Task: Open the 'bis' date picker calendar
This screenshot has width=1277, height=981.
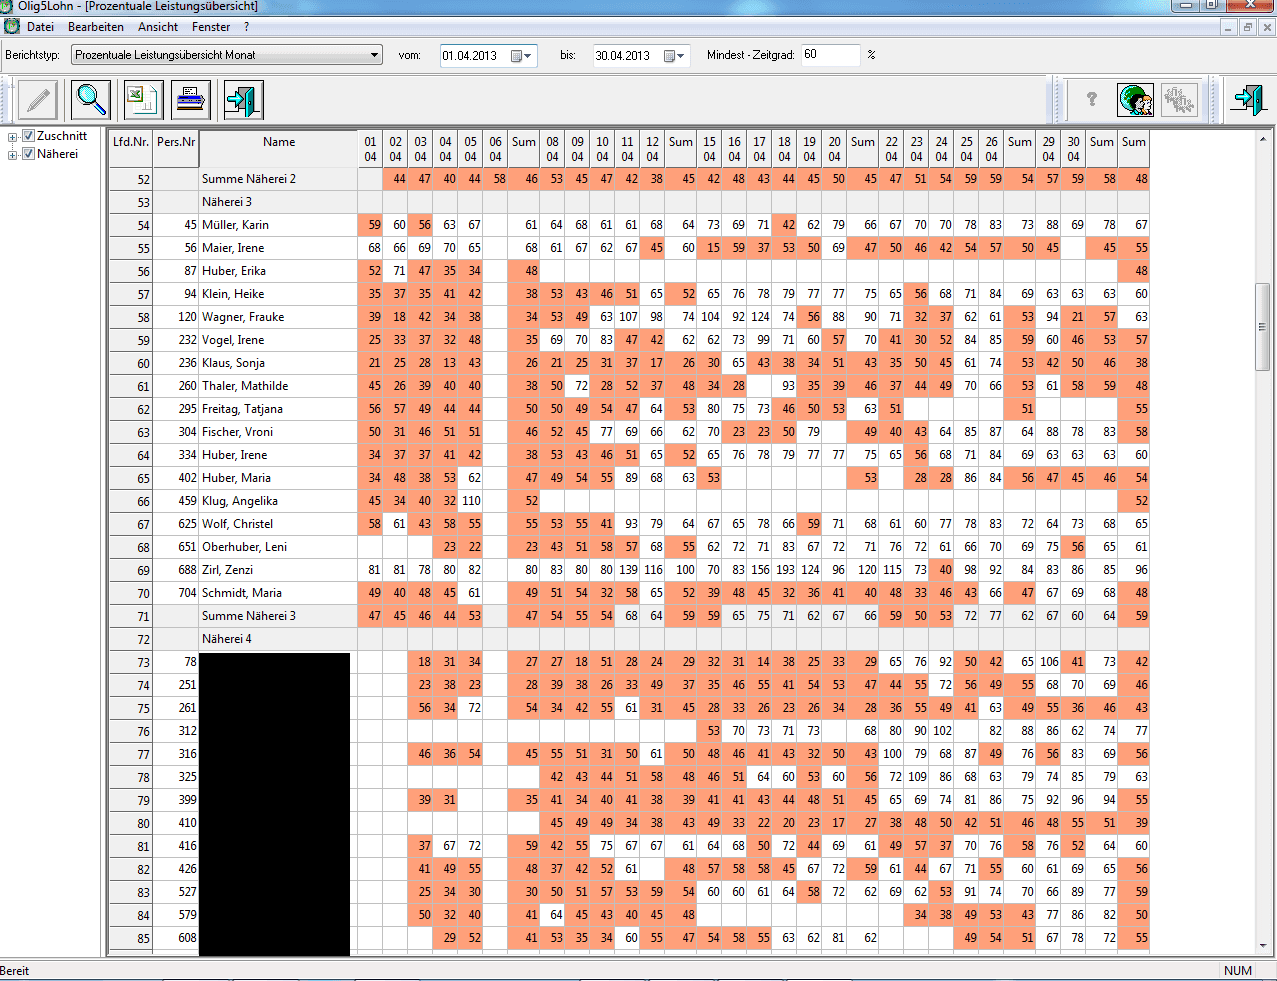Action: pos(681,56)
